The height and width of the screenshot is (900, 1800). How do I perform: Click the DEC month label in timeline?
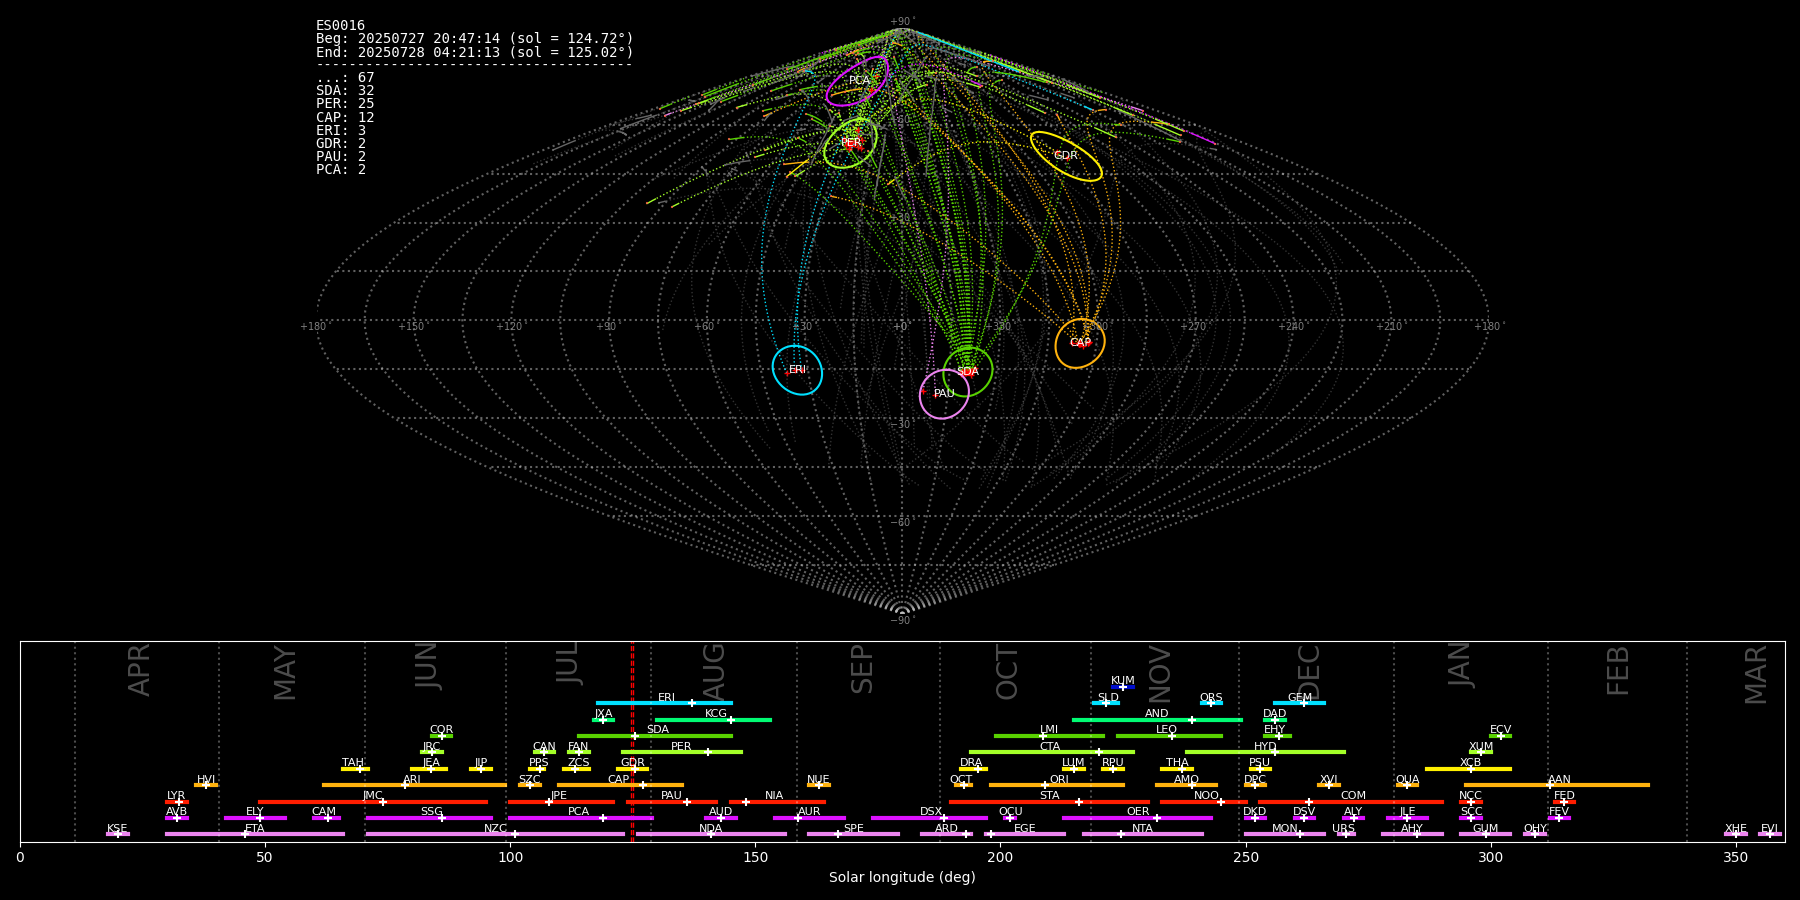(1309, 672)
